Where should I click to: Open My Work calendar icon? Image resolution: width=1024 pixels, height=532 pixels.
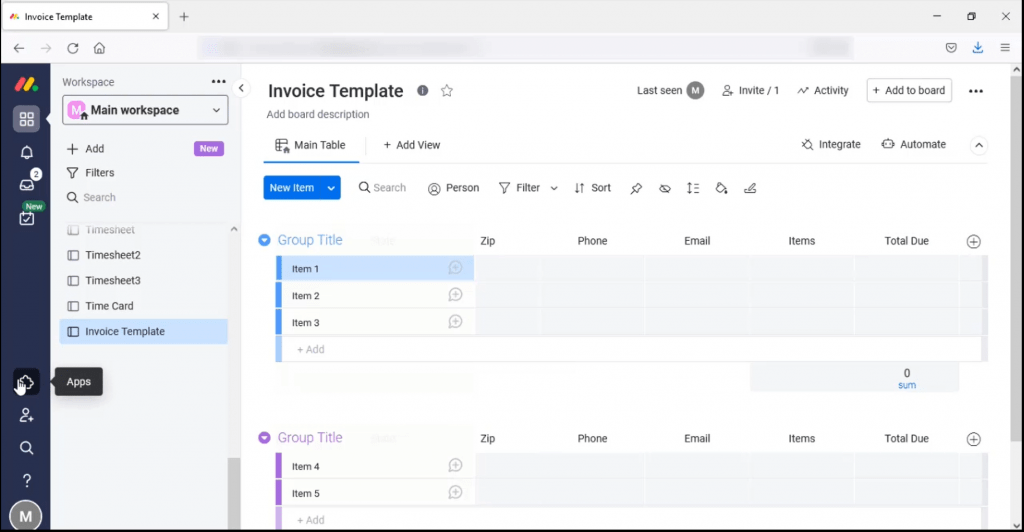27,218
